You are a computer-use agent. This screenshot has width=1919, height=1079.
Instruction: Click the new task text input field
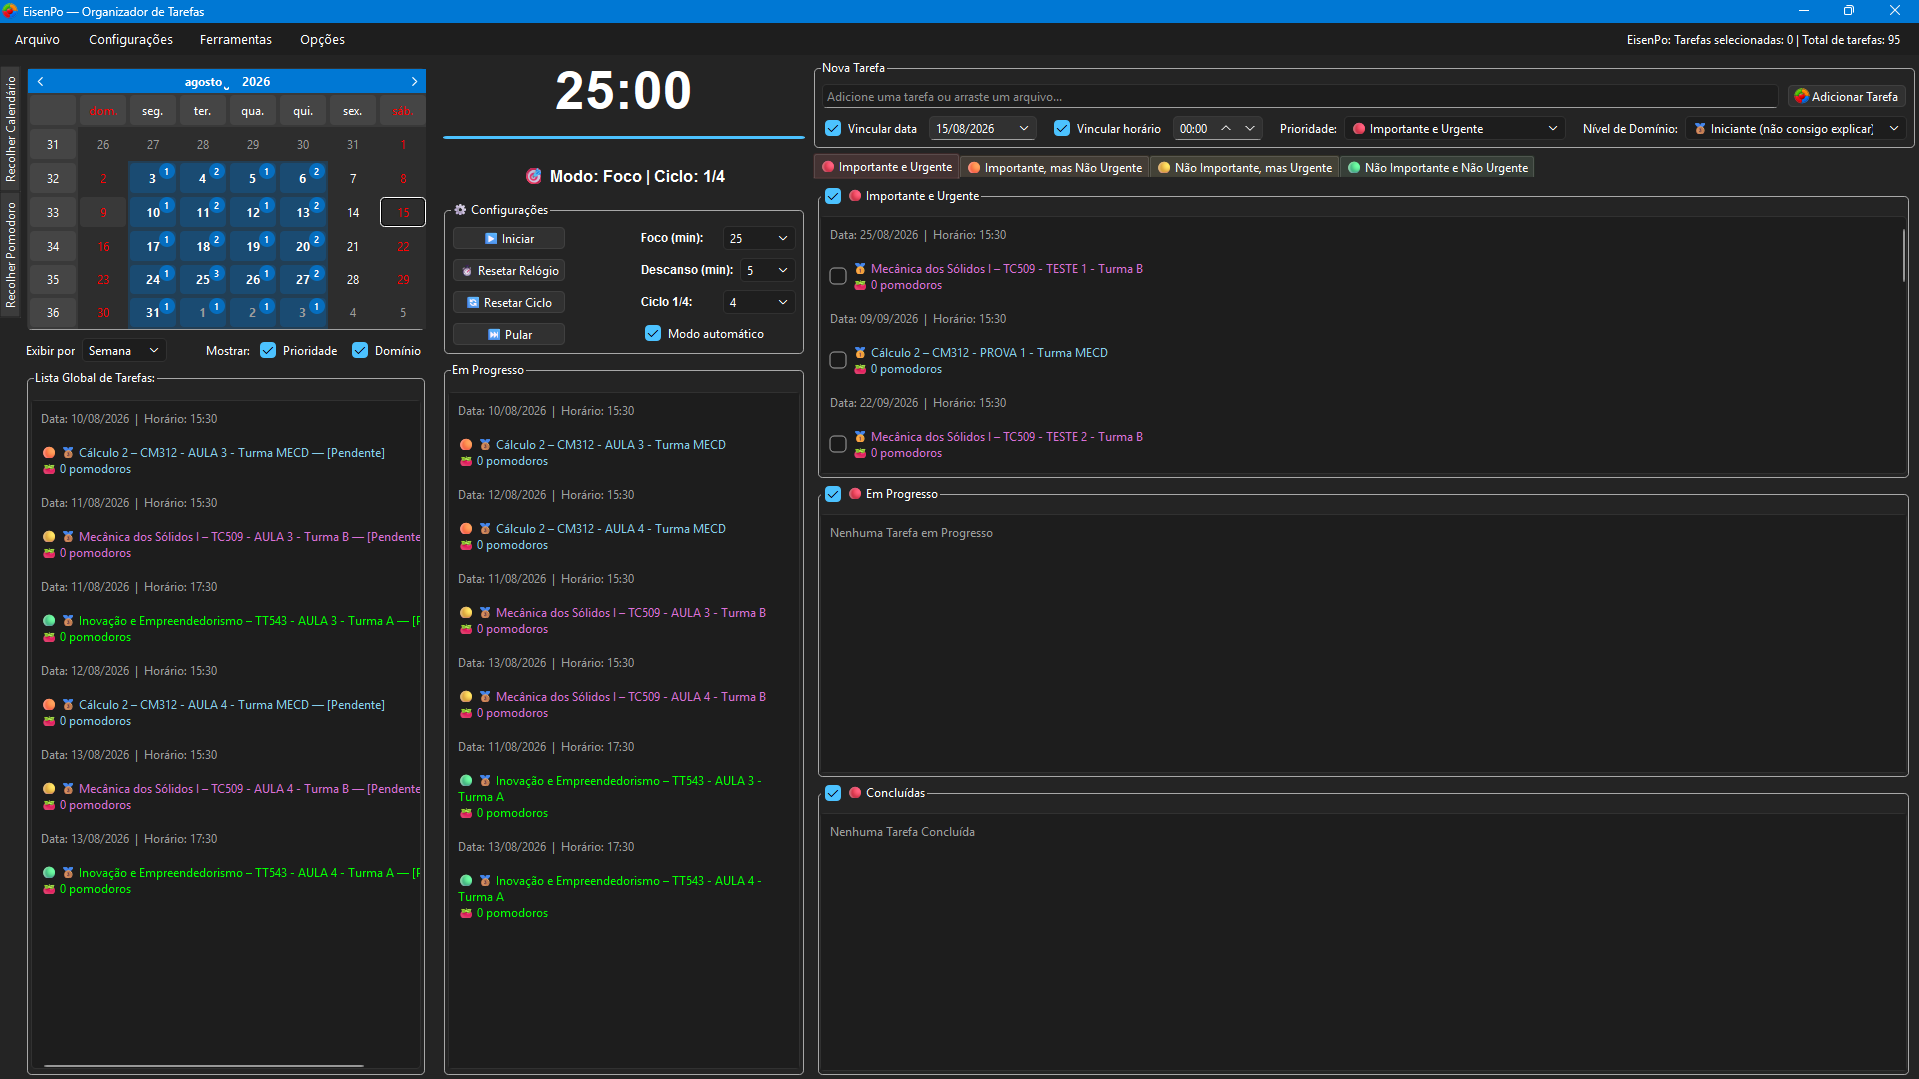click(1300, 96)
